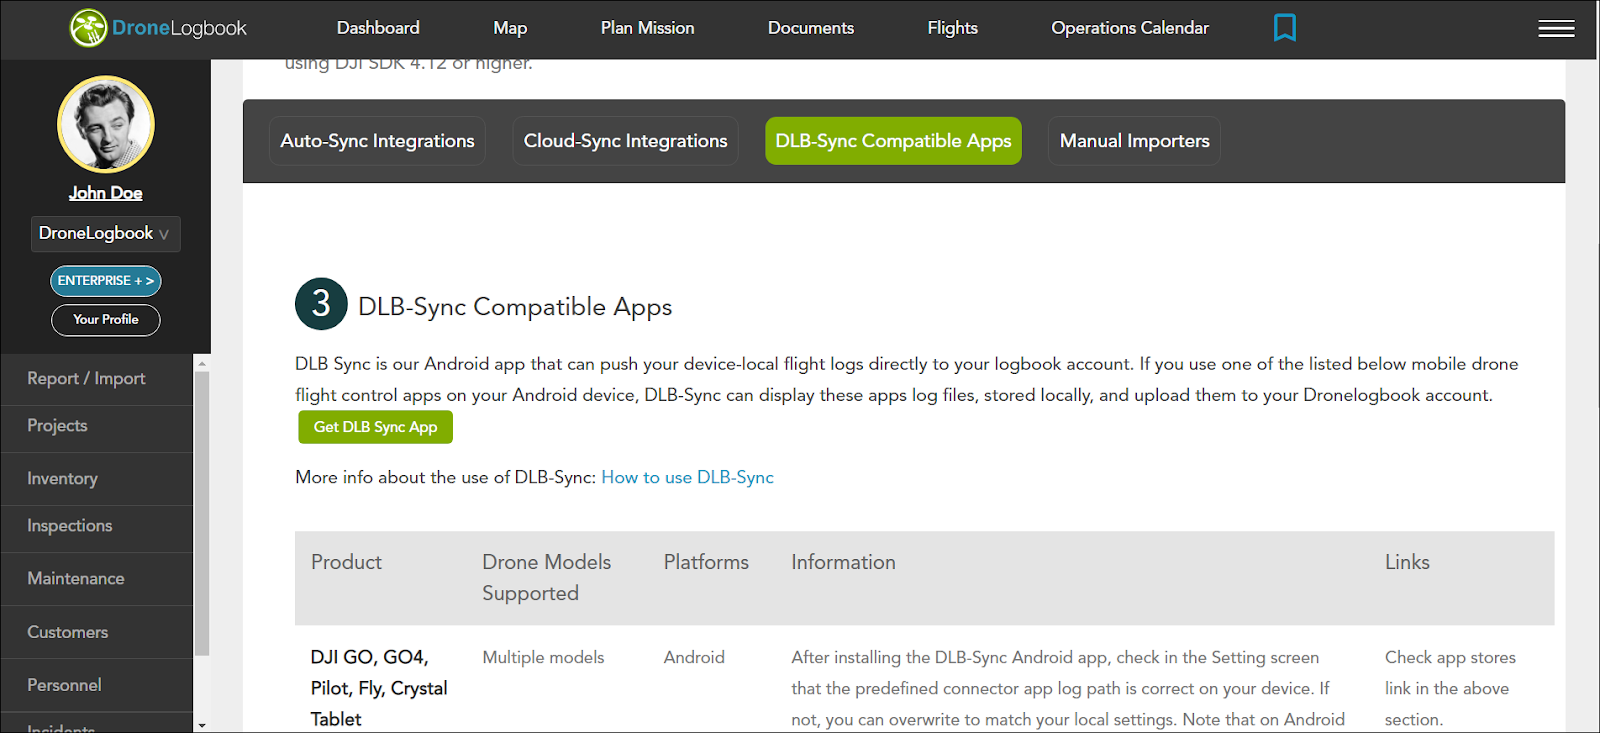Open Documents in the top navigation
1600x733 pixels.
coord(811,28)
